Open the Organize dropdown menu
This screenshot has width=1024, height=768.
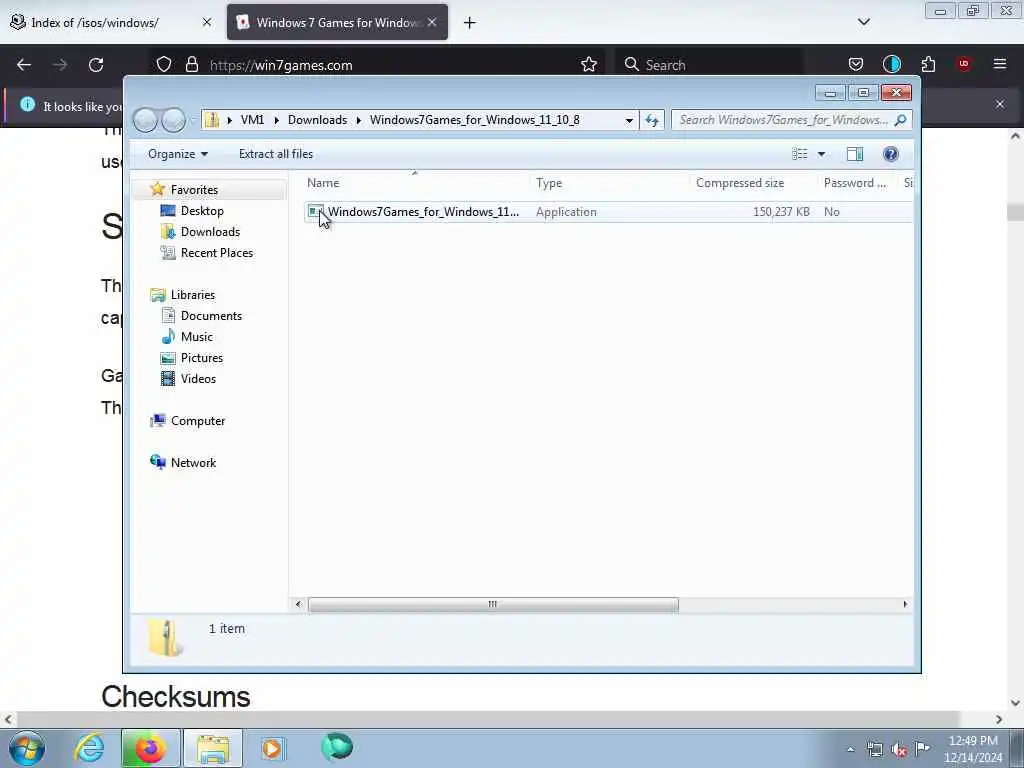point(178,154)
